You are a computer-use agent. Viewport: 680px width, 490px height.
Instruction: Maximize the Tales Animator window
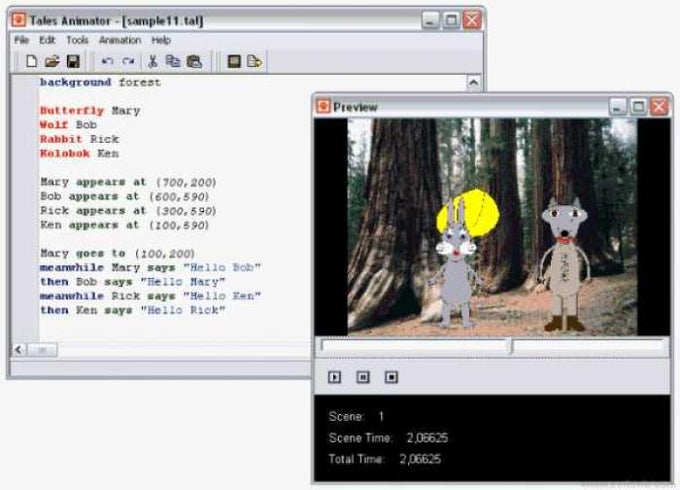[x=451, y=20]
